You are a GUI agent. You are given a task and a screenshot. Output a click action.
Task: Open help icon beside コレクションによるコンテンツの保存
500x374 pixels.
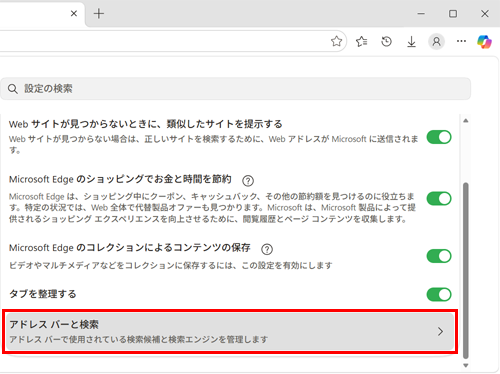[x=267, y=249]
